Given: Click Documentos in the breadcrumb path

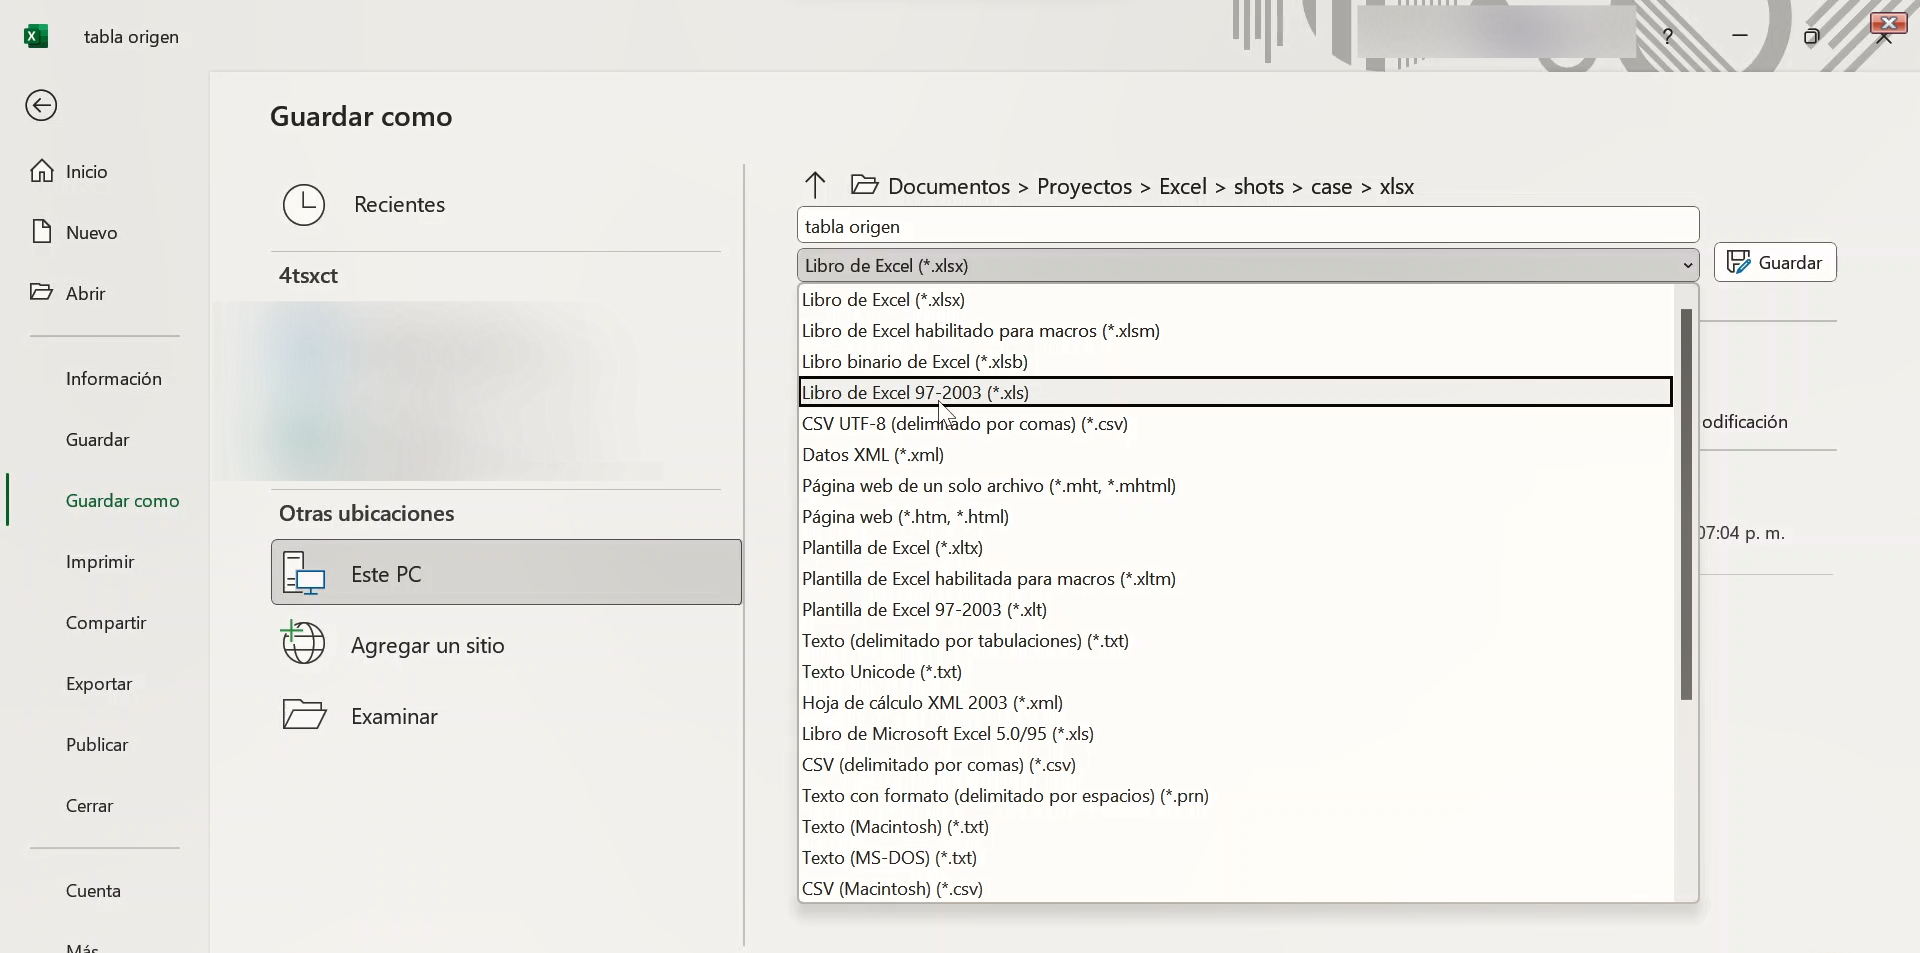Looking at the screenshot, I should 949,186.
